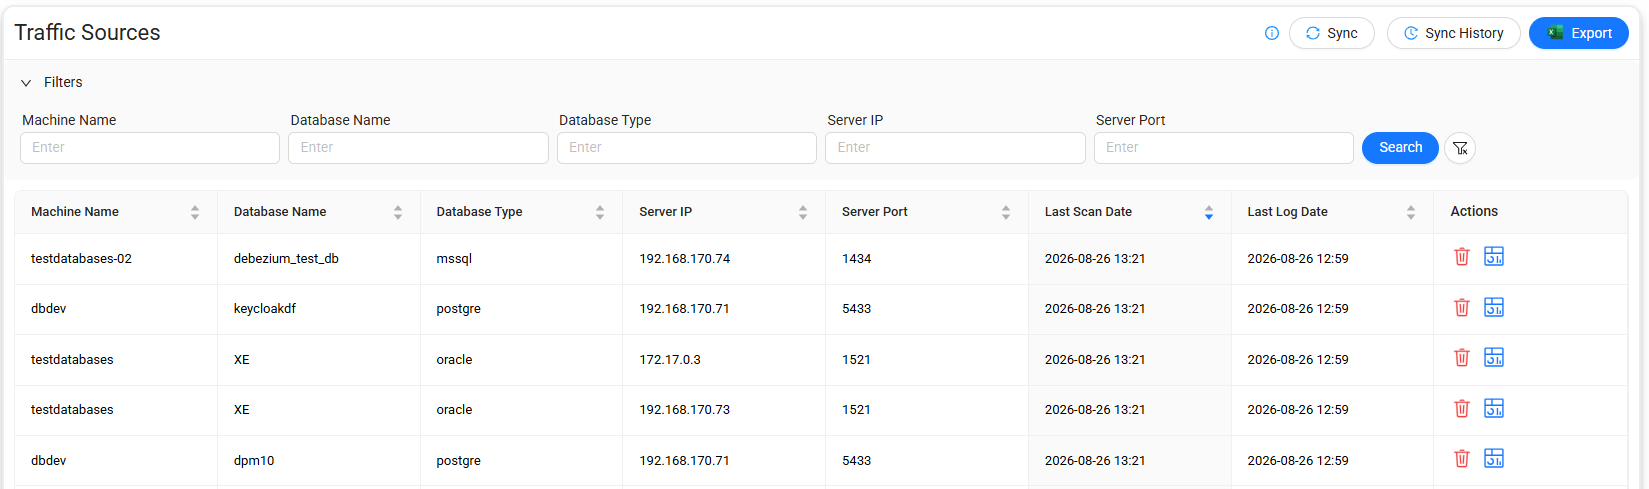Click the Search button

click(1400, 148)
